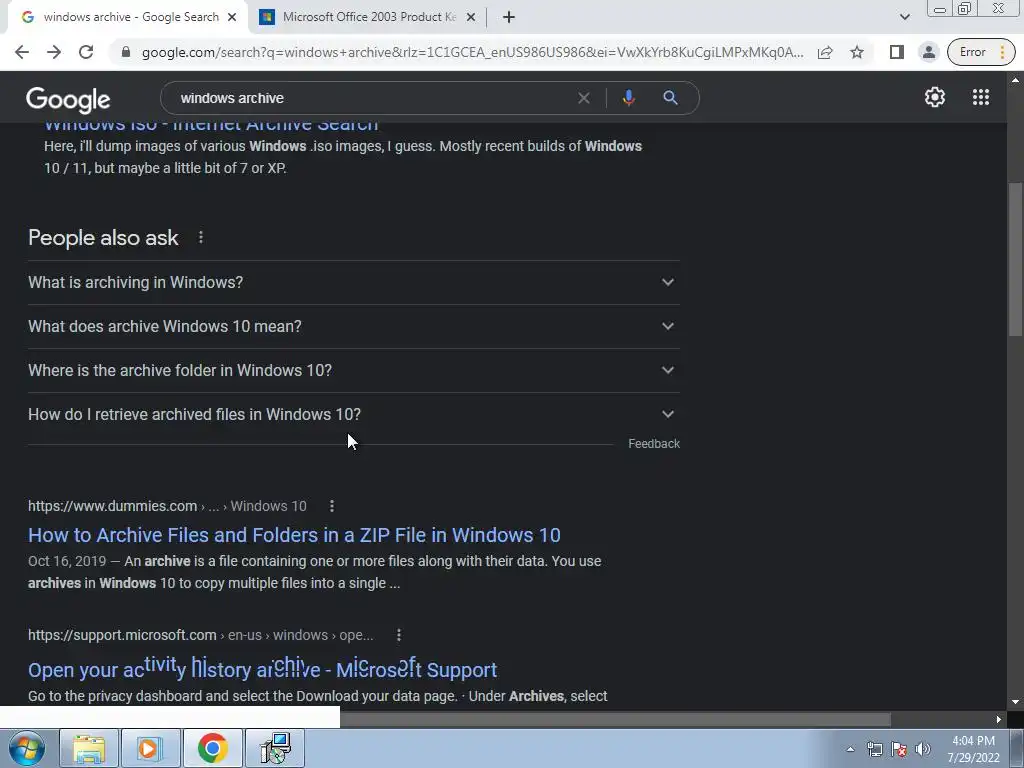Expand What is archiving in Windows?
The image size is (1024, 768).
353,283
